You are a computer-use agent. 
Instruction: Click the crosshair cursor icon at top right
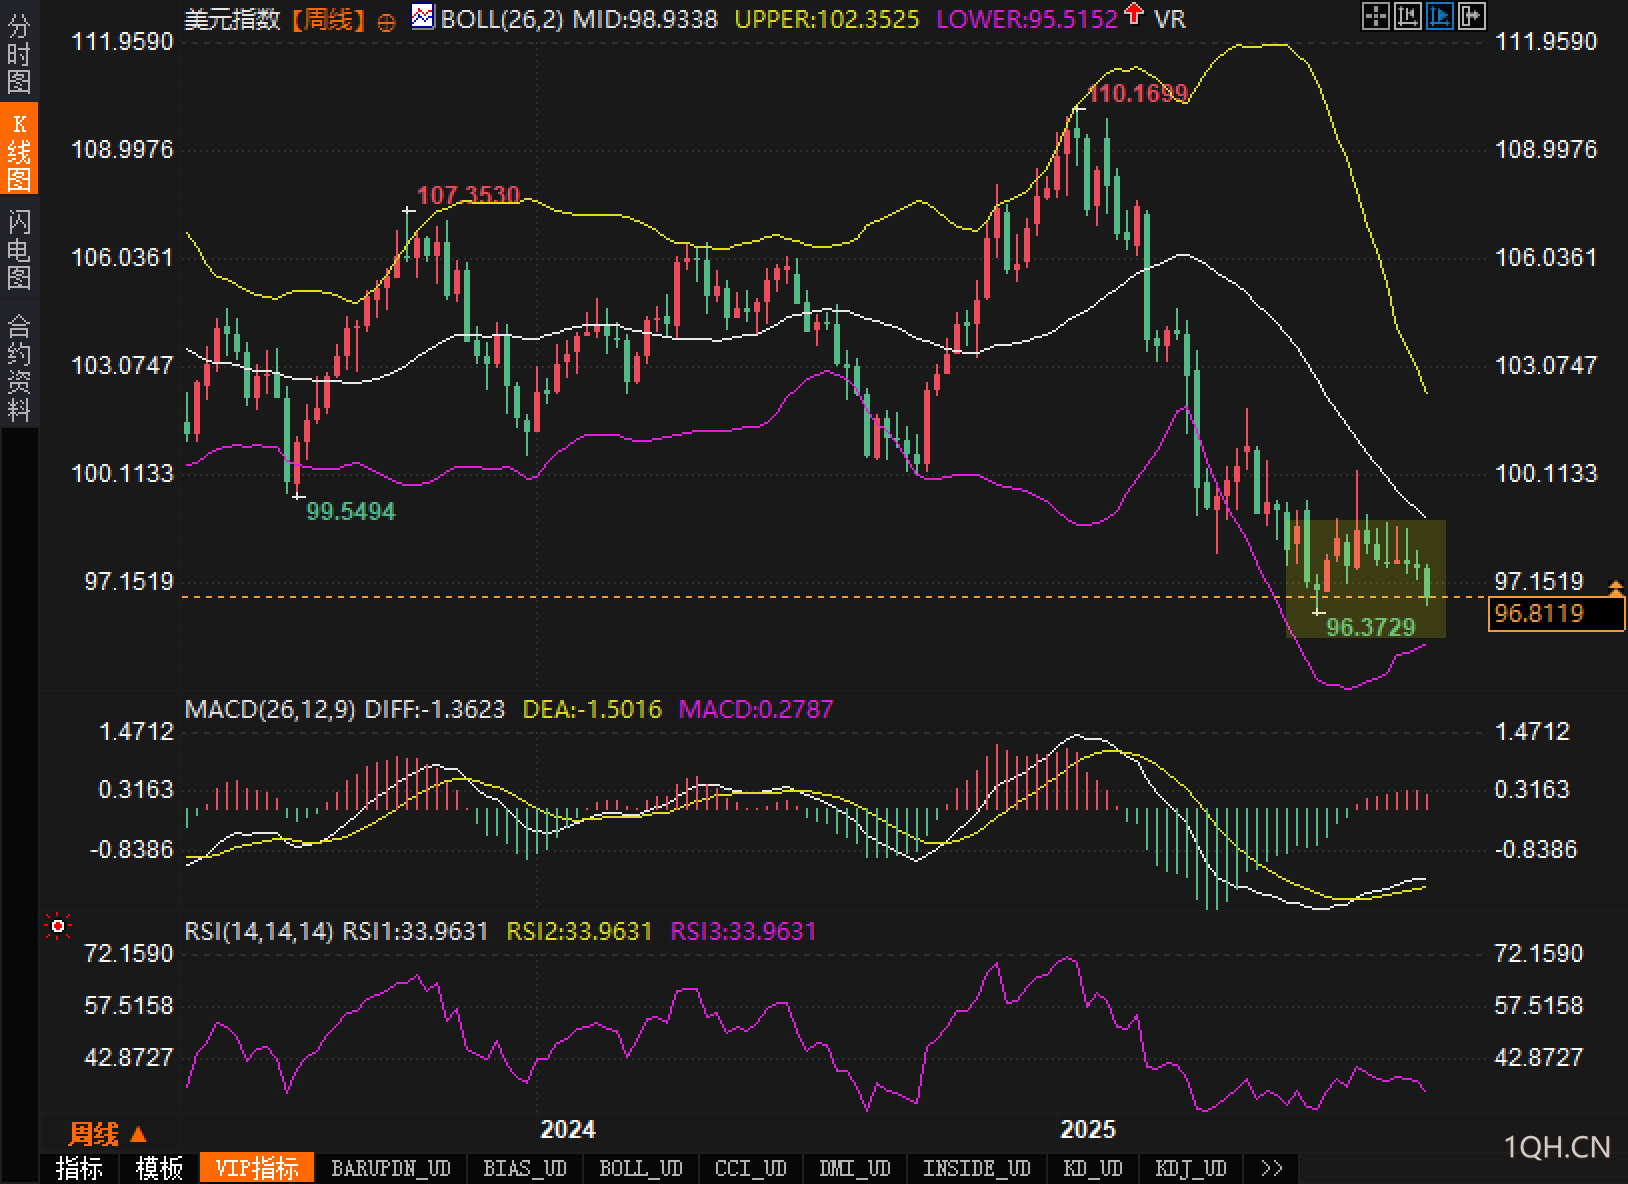1376,16
